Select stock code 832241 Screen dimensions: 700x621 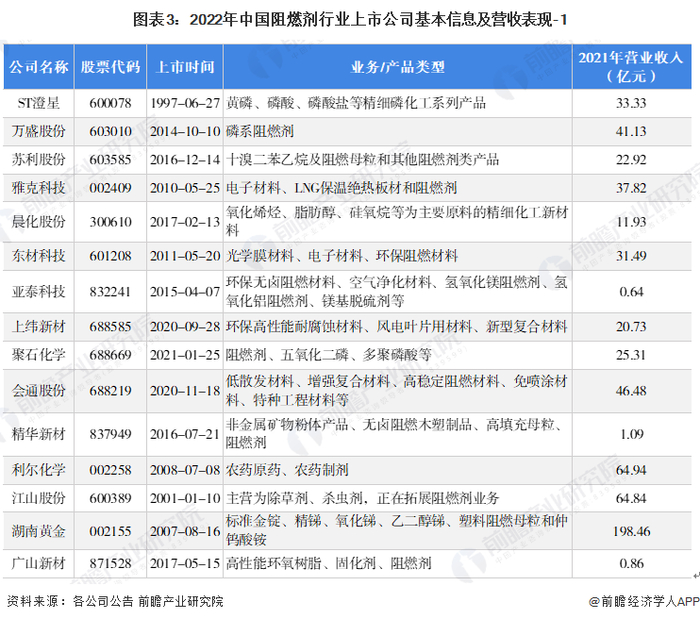(110, 292)
